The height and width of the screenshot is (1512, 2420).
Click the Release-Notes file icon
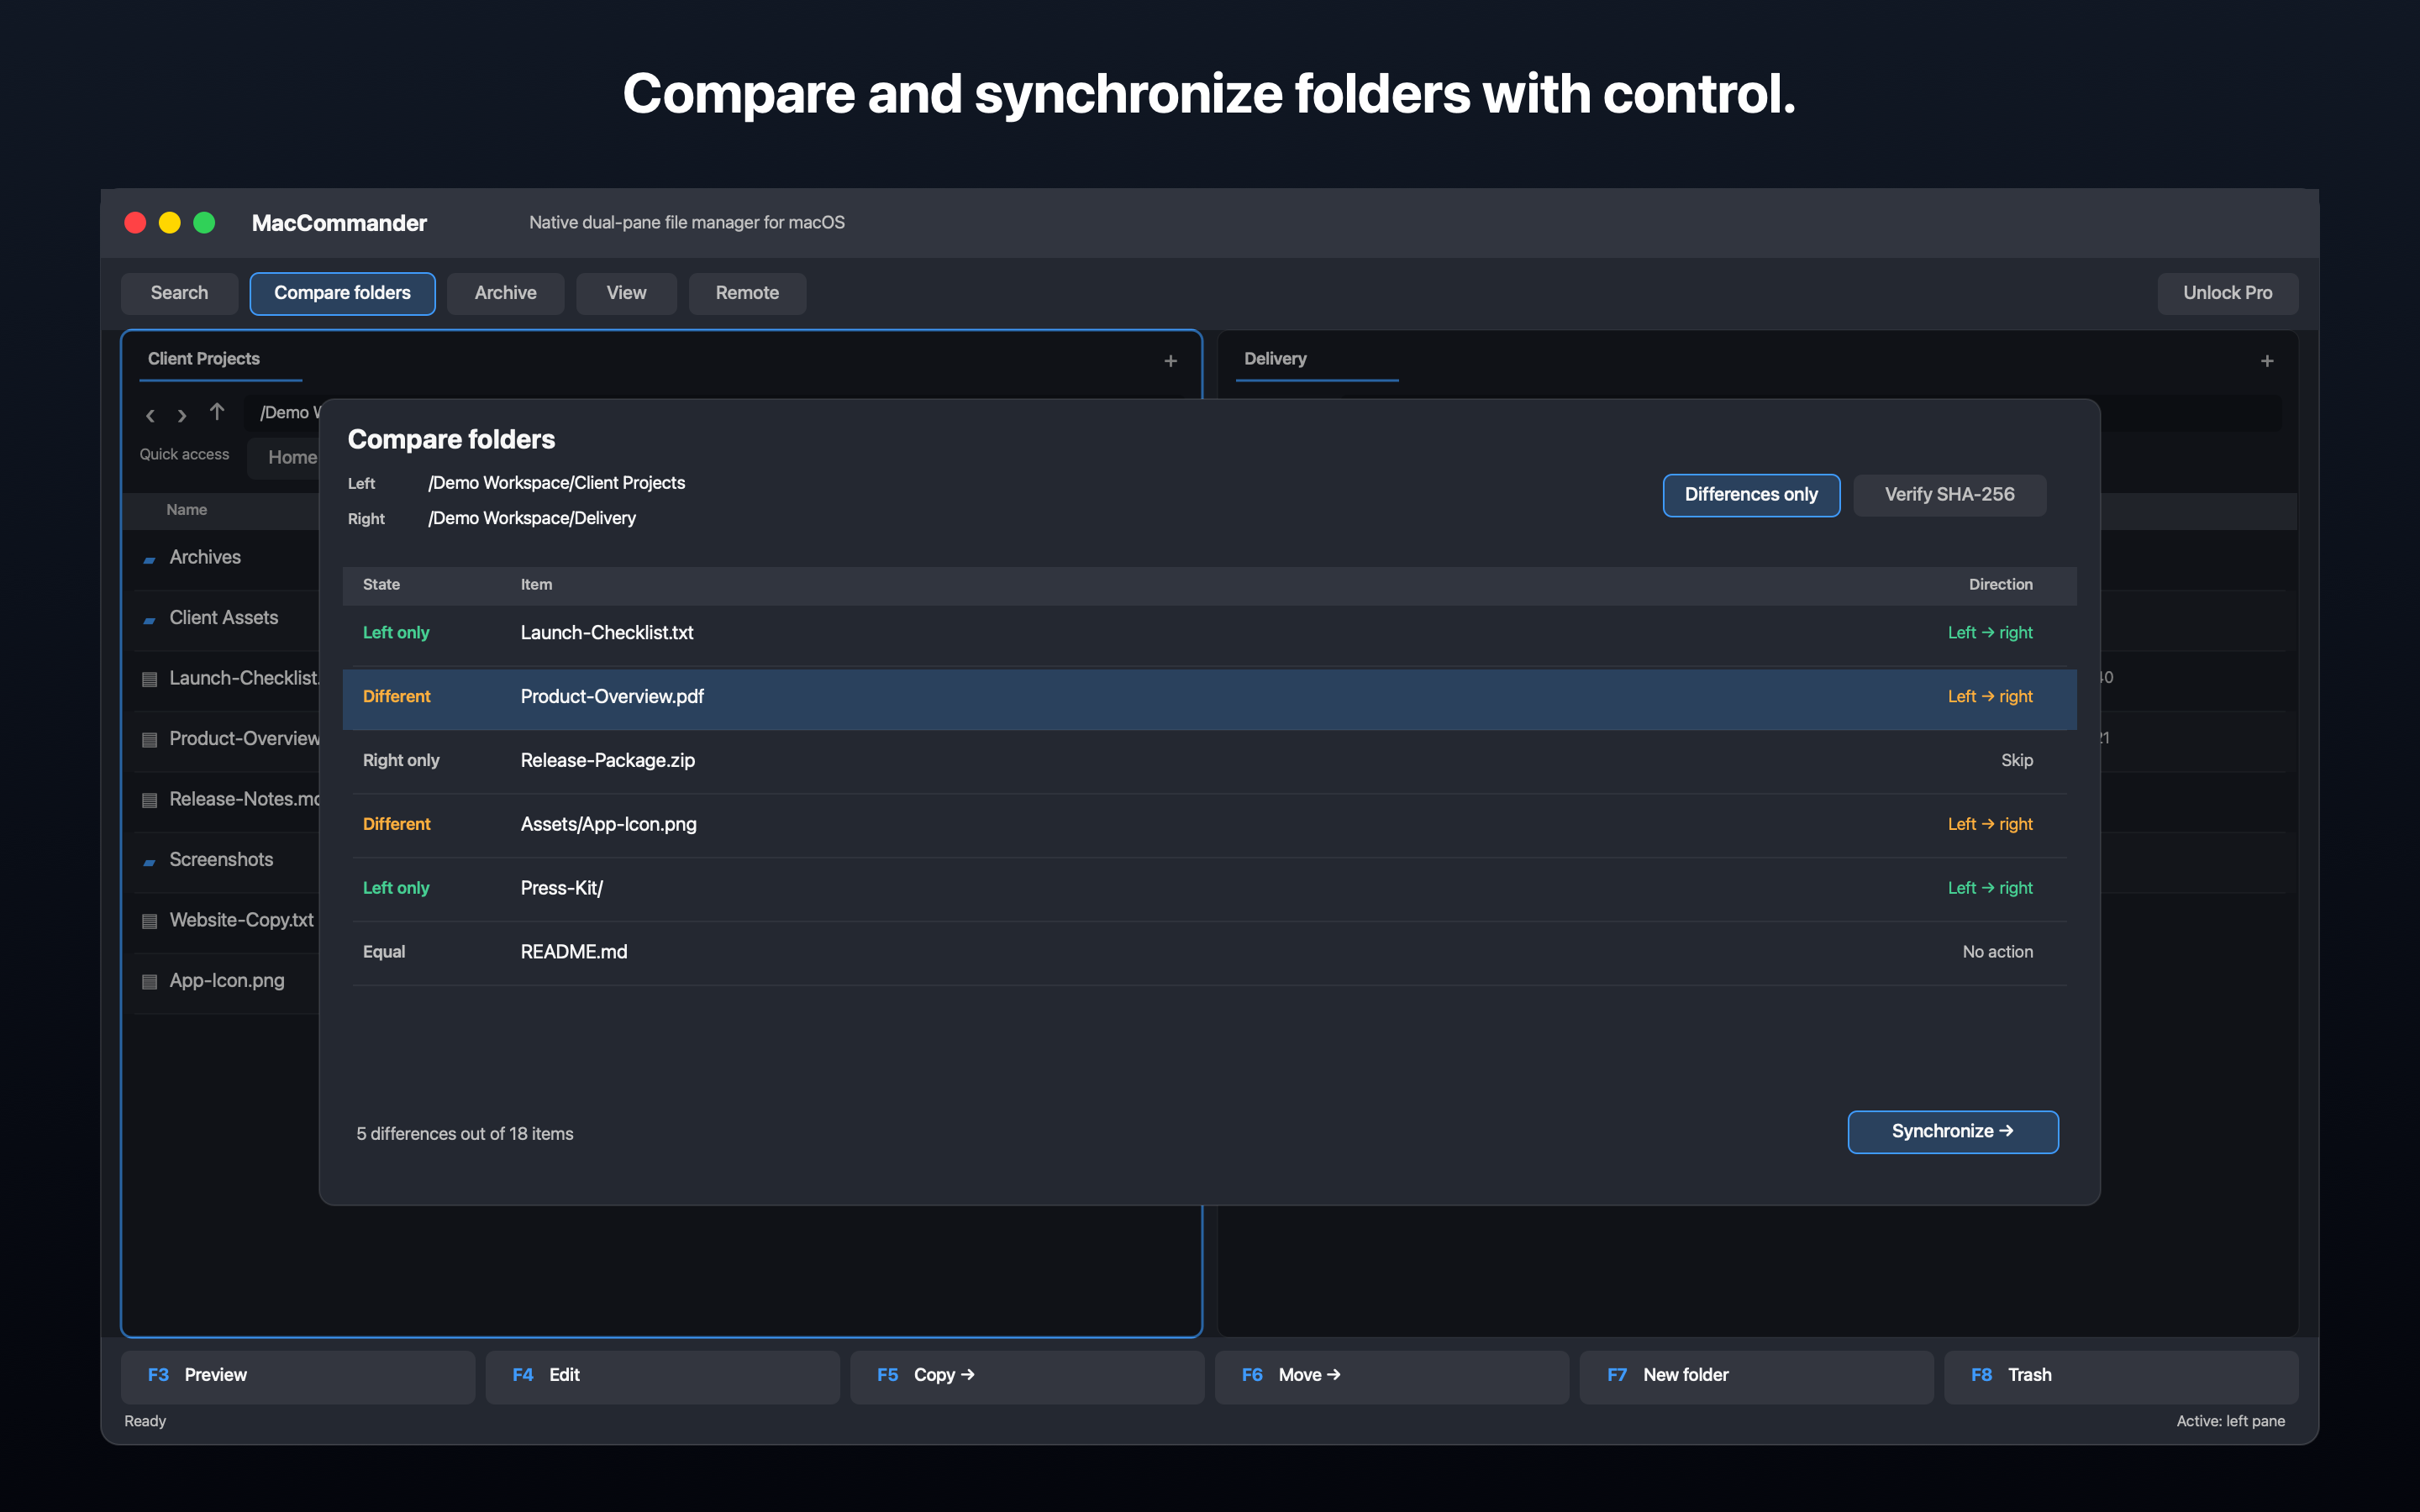[150, 801]
